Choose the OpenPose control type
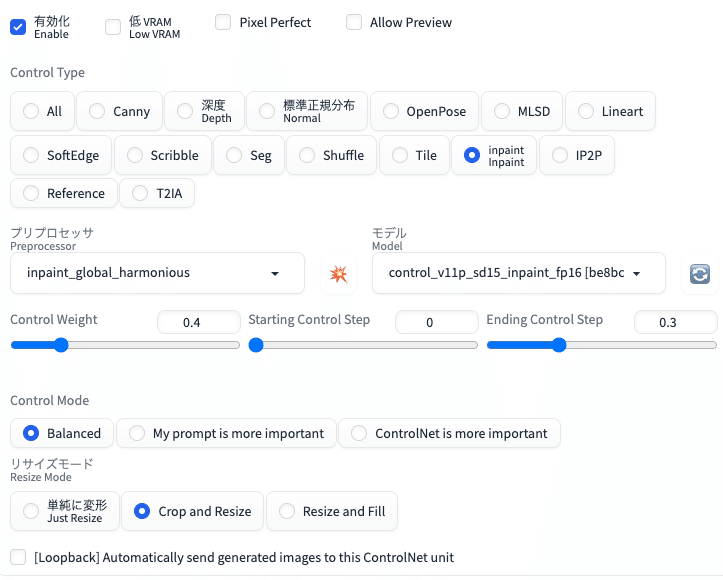The image size is (723, 580). 424,111
